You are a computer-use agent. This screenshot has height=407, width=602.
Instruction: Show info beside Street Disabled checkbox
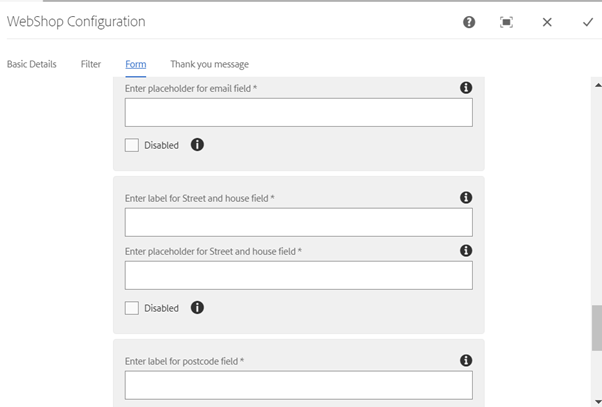point(197,308)
